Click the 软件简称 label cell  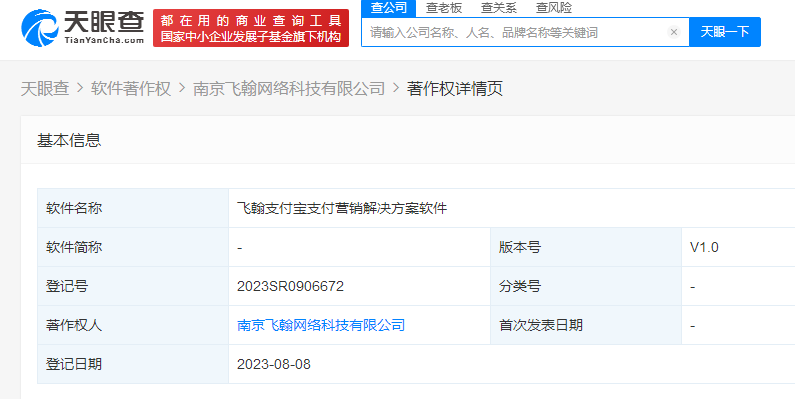click(x=133, y=247)
